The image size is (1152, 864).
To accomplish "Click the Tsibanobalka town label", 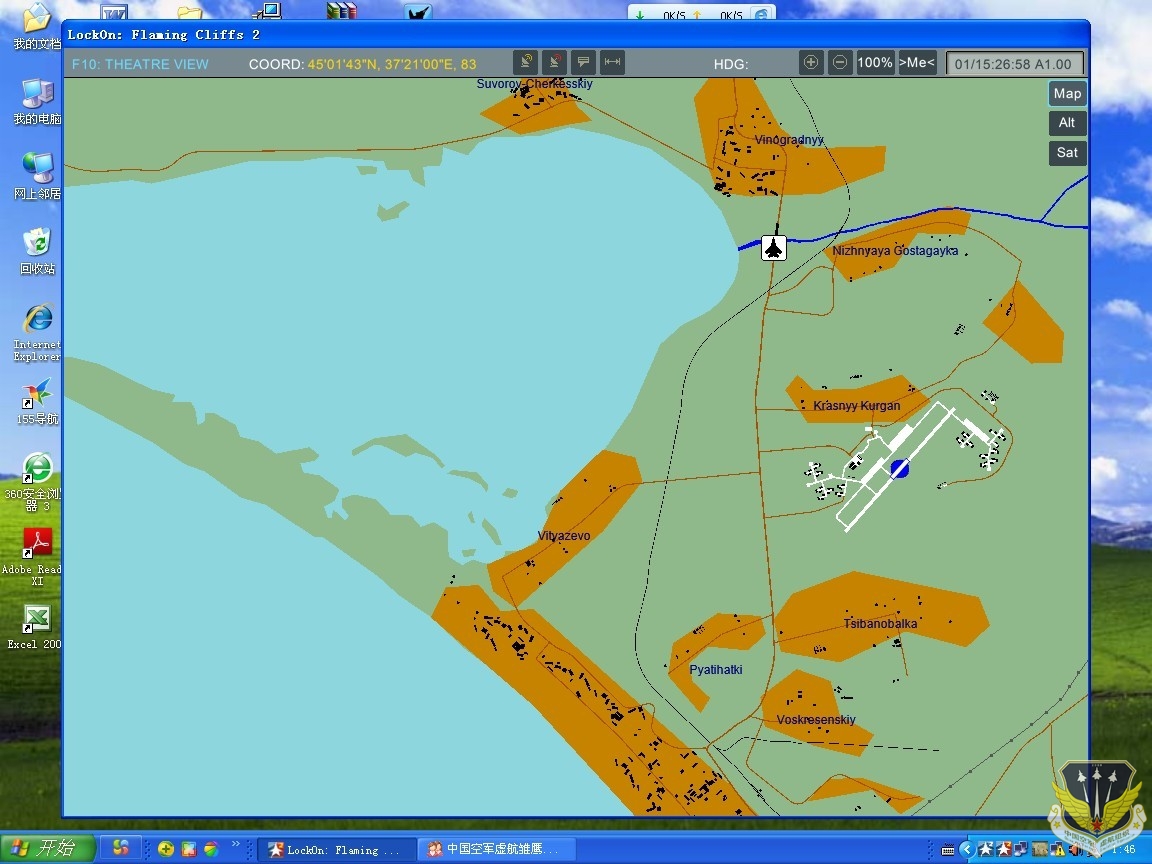I will tap(880, 624).
